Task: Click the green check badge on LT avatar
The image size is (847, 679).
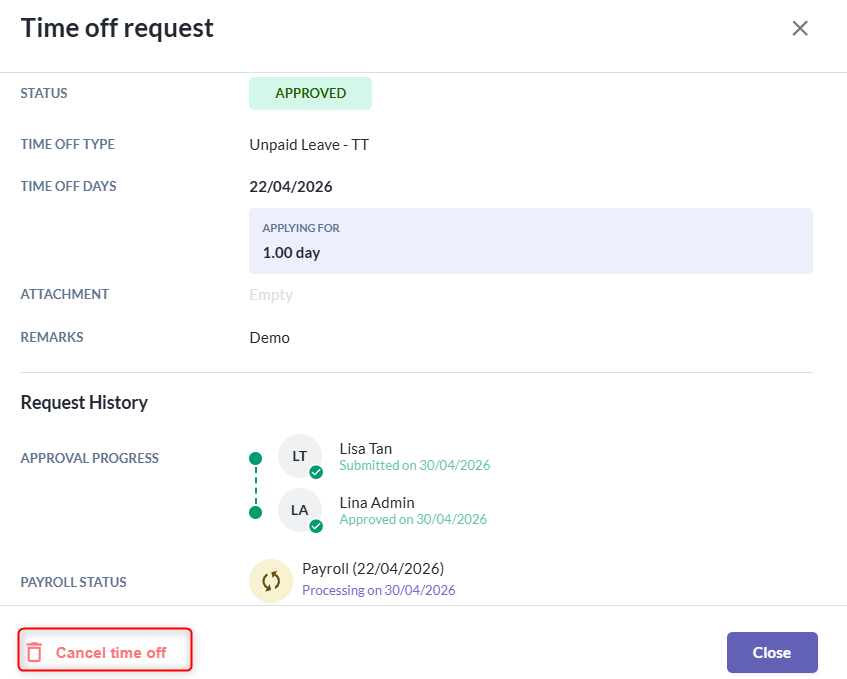Action: point(316,472)
